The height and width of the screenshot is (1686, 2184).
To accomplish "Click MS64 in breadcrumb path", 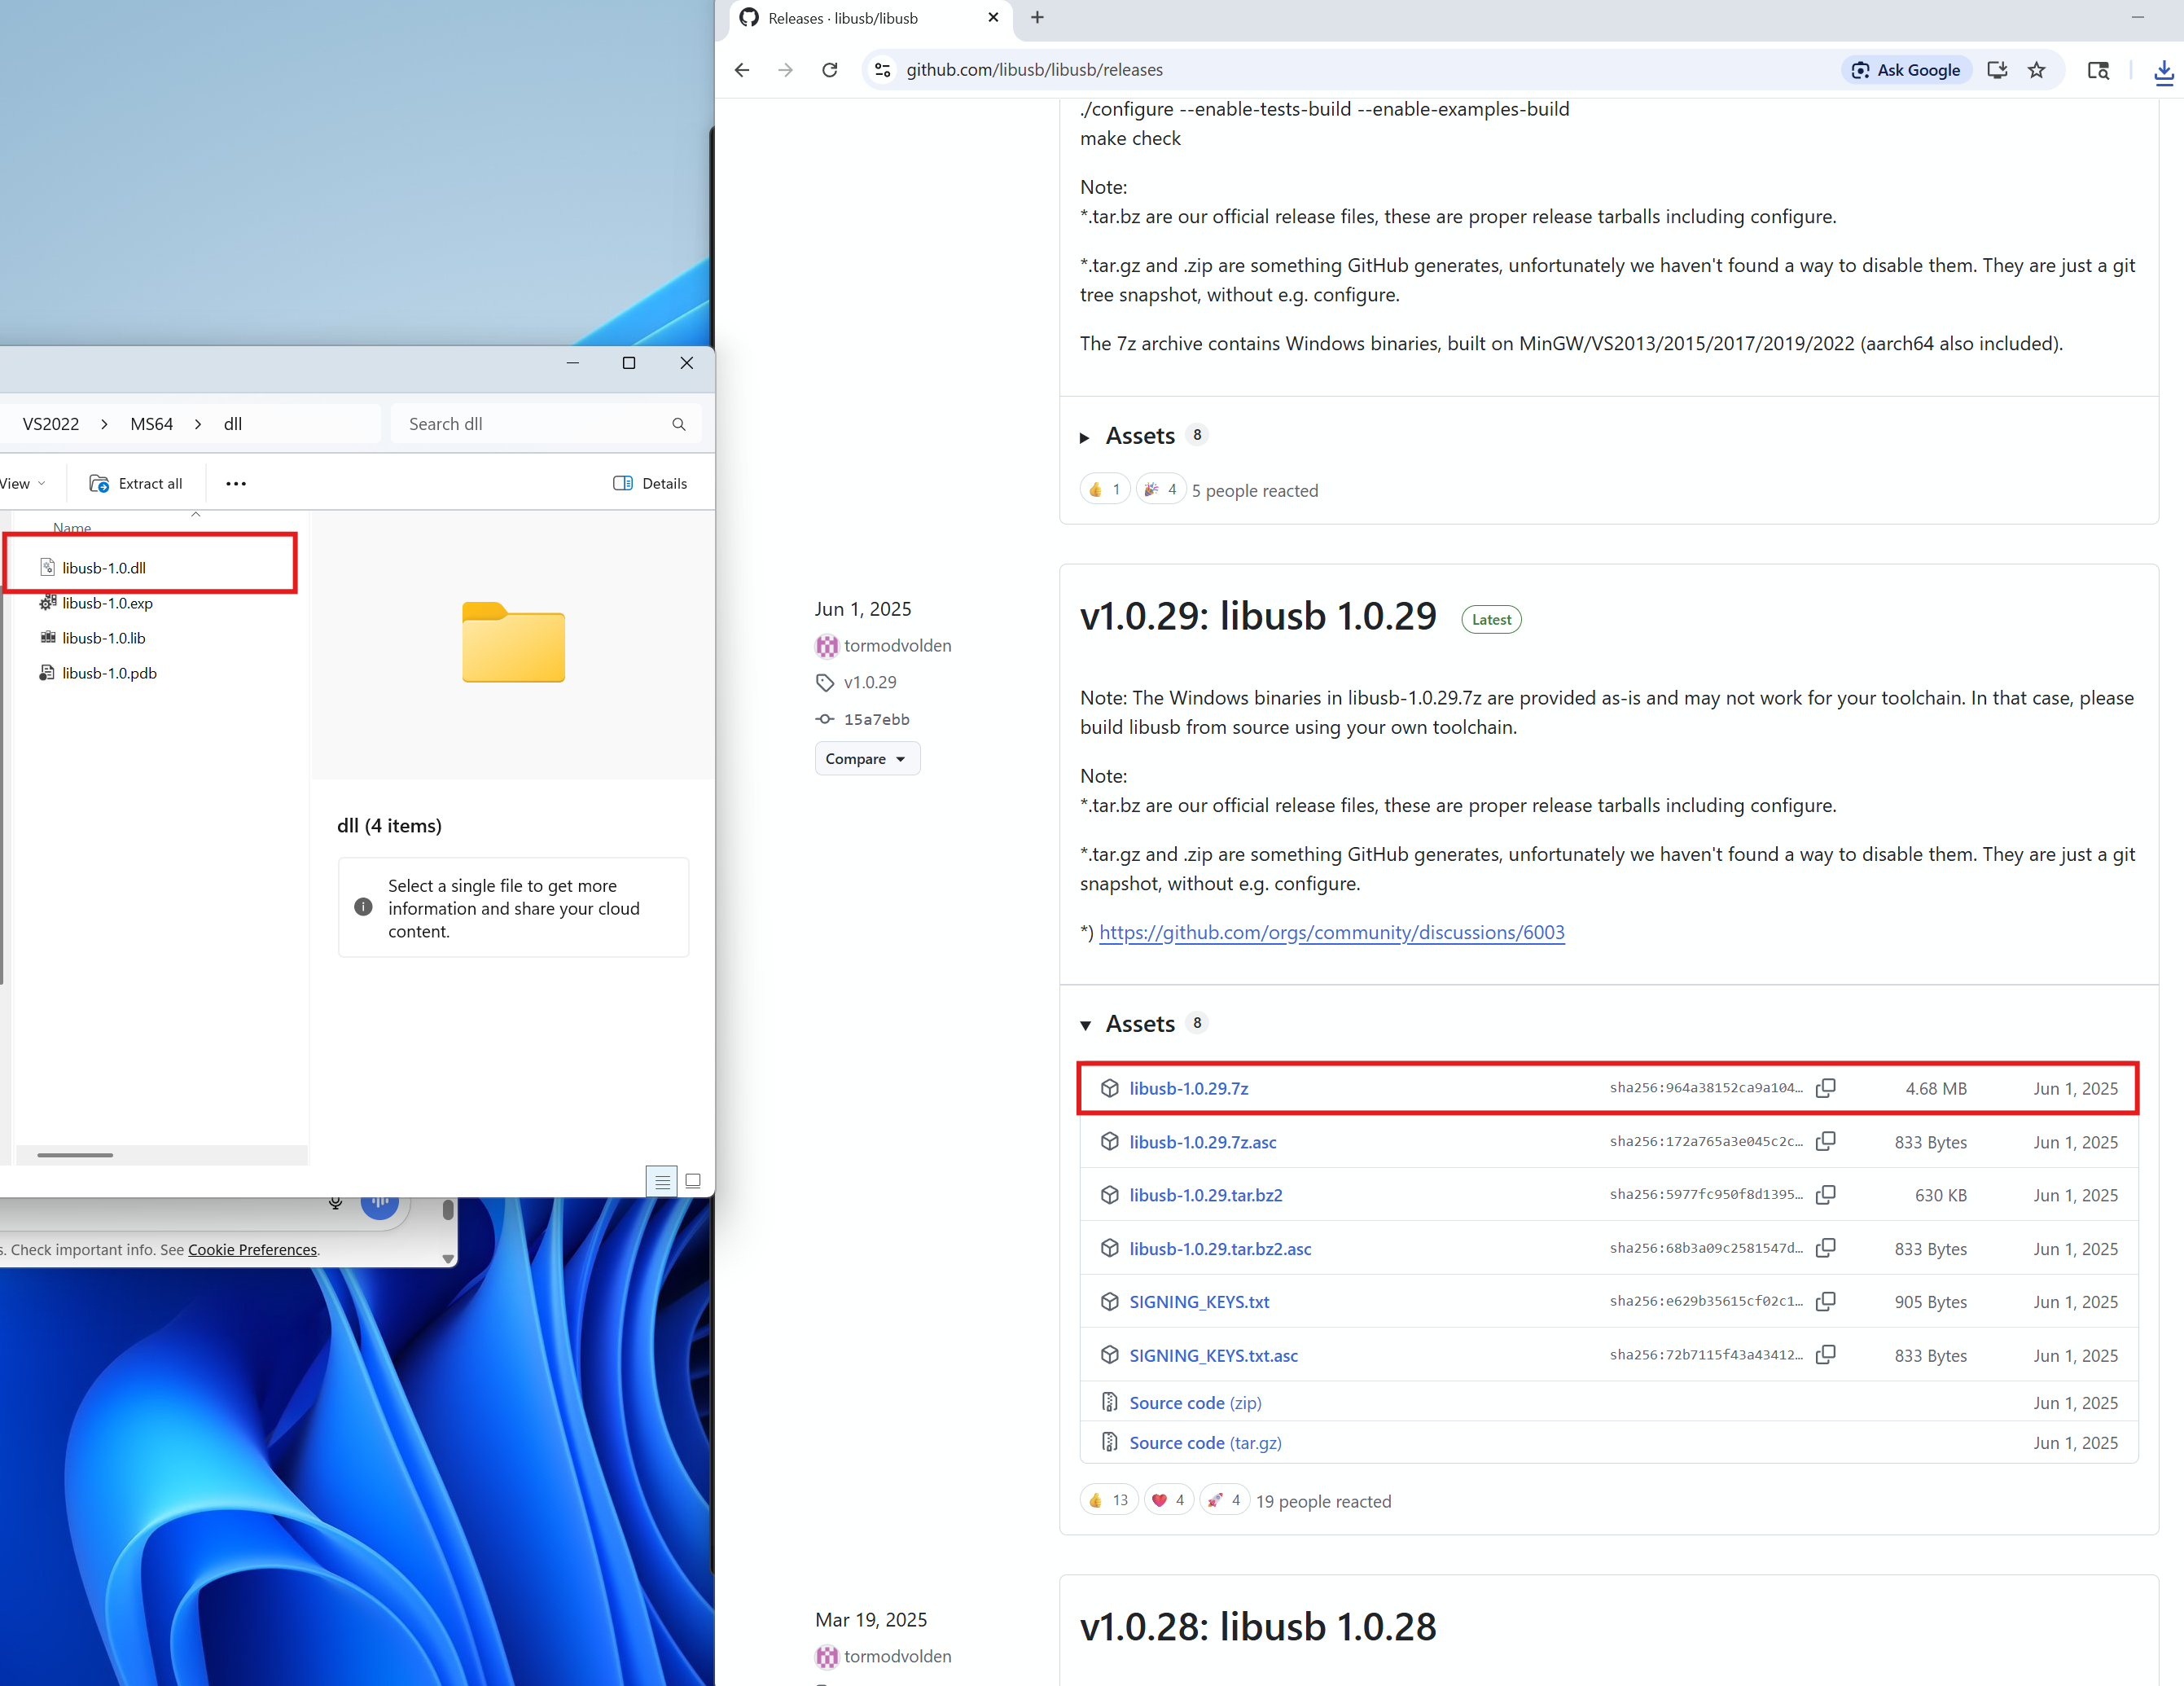I will (151, 424).
